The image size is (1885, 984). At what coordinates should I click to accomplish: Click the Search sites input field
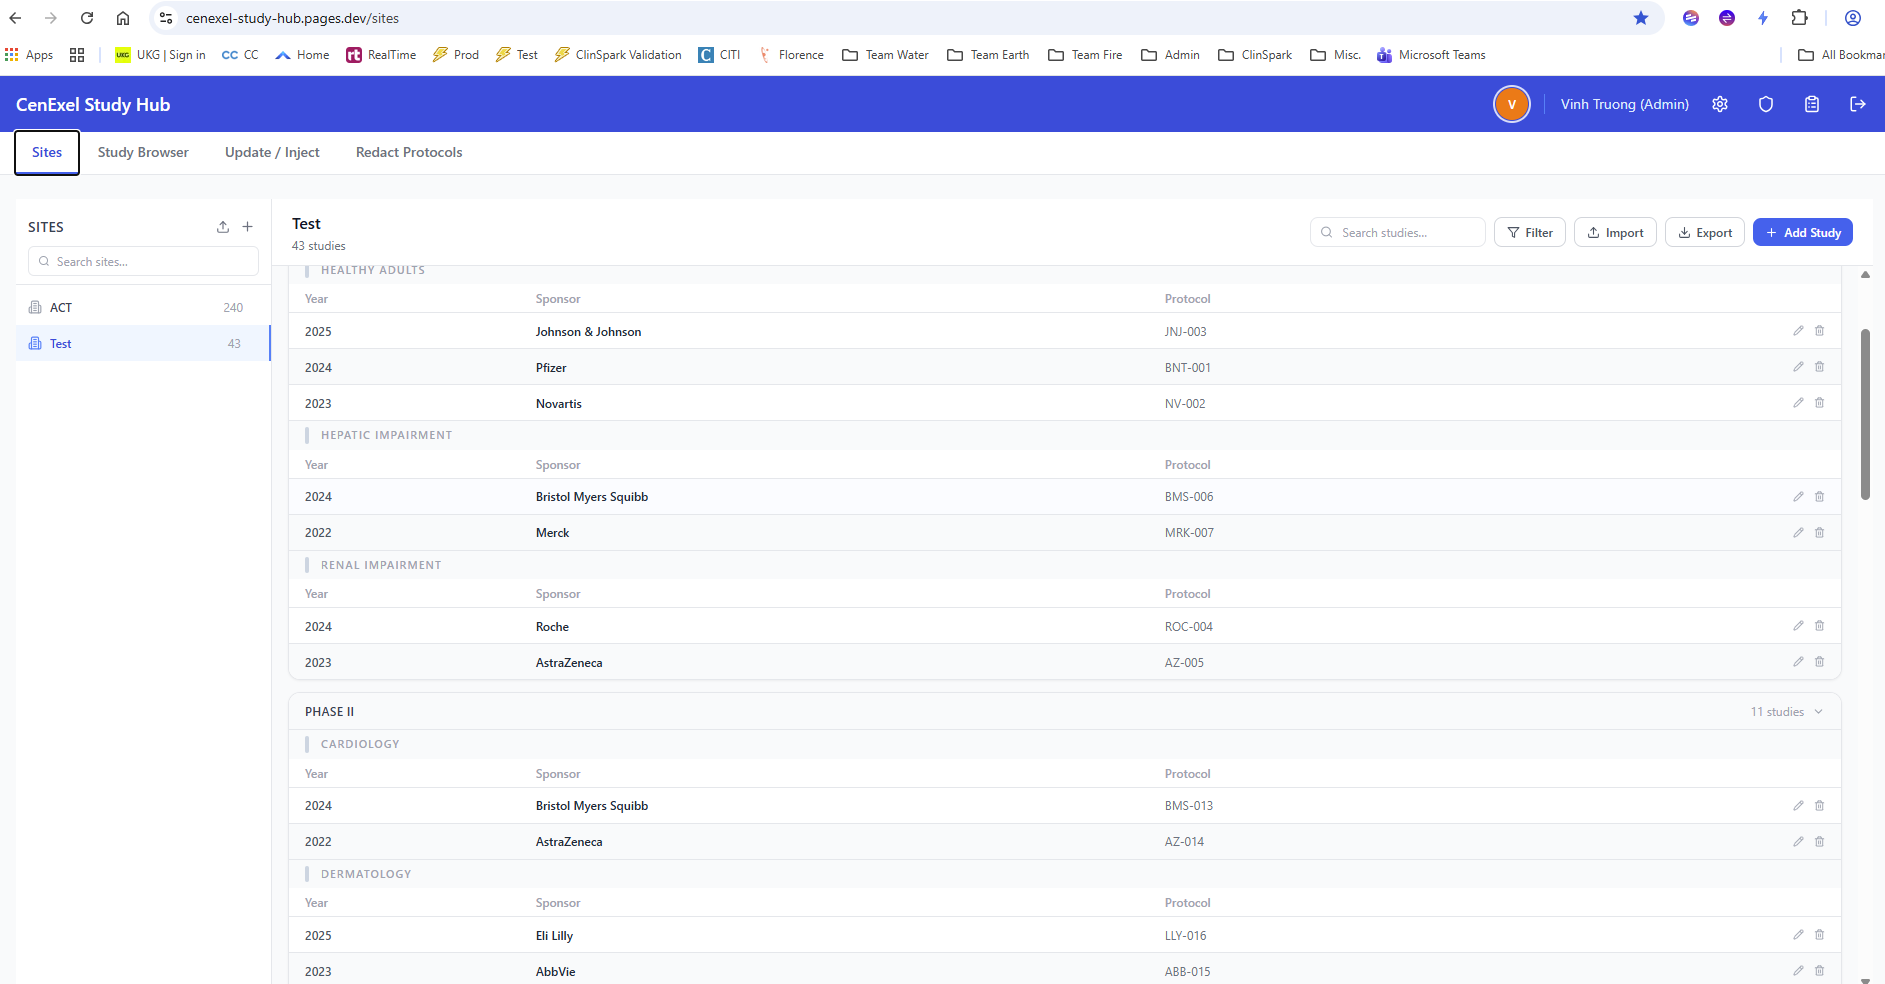143,261
